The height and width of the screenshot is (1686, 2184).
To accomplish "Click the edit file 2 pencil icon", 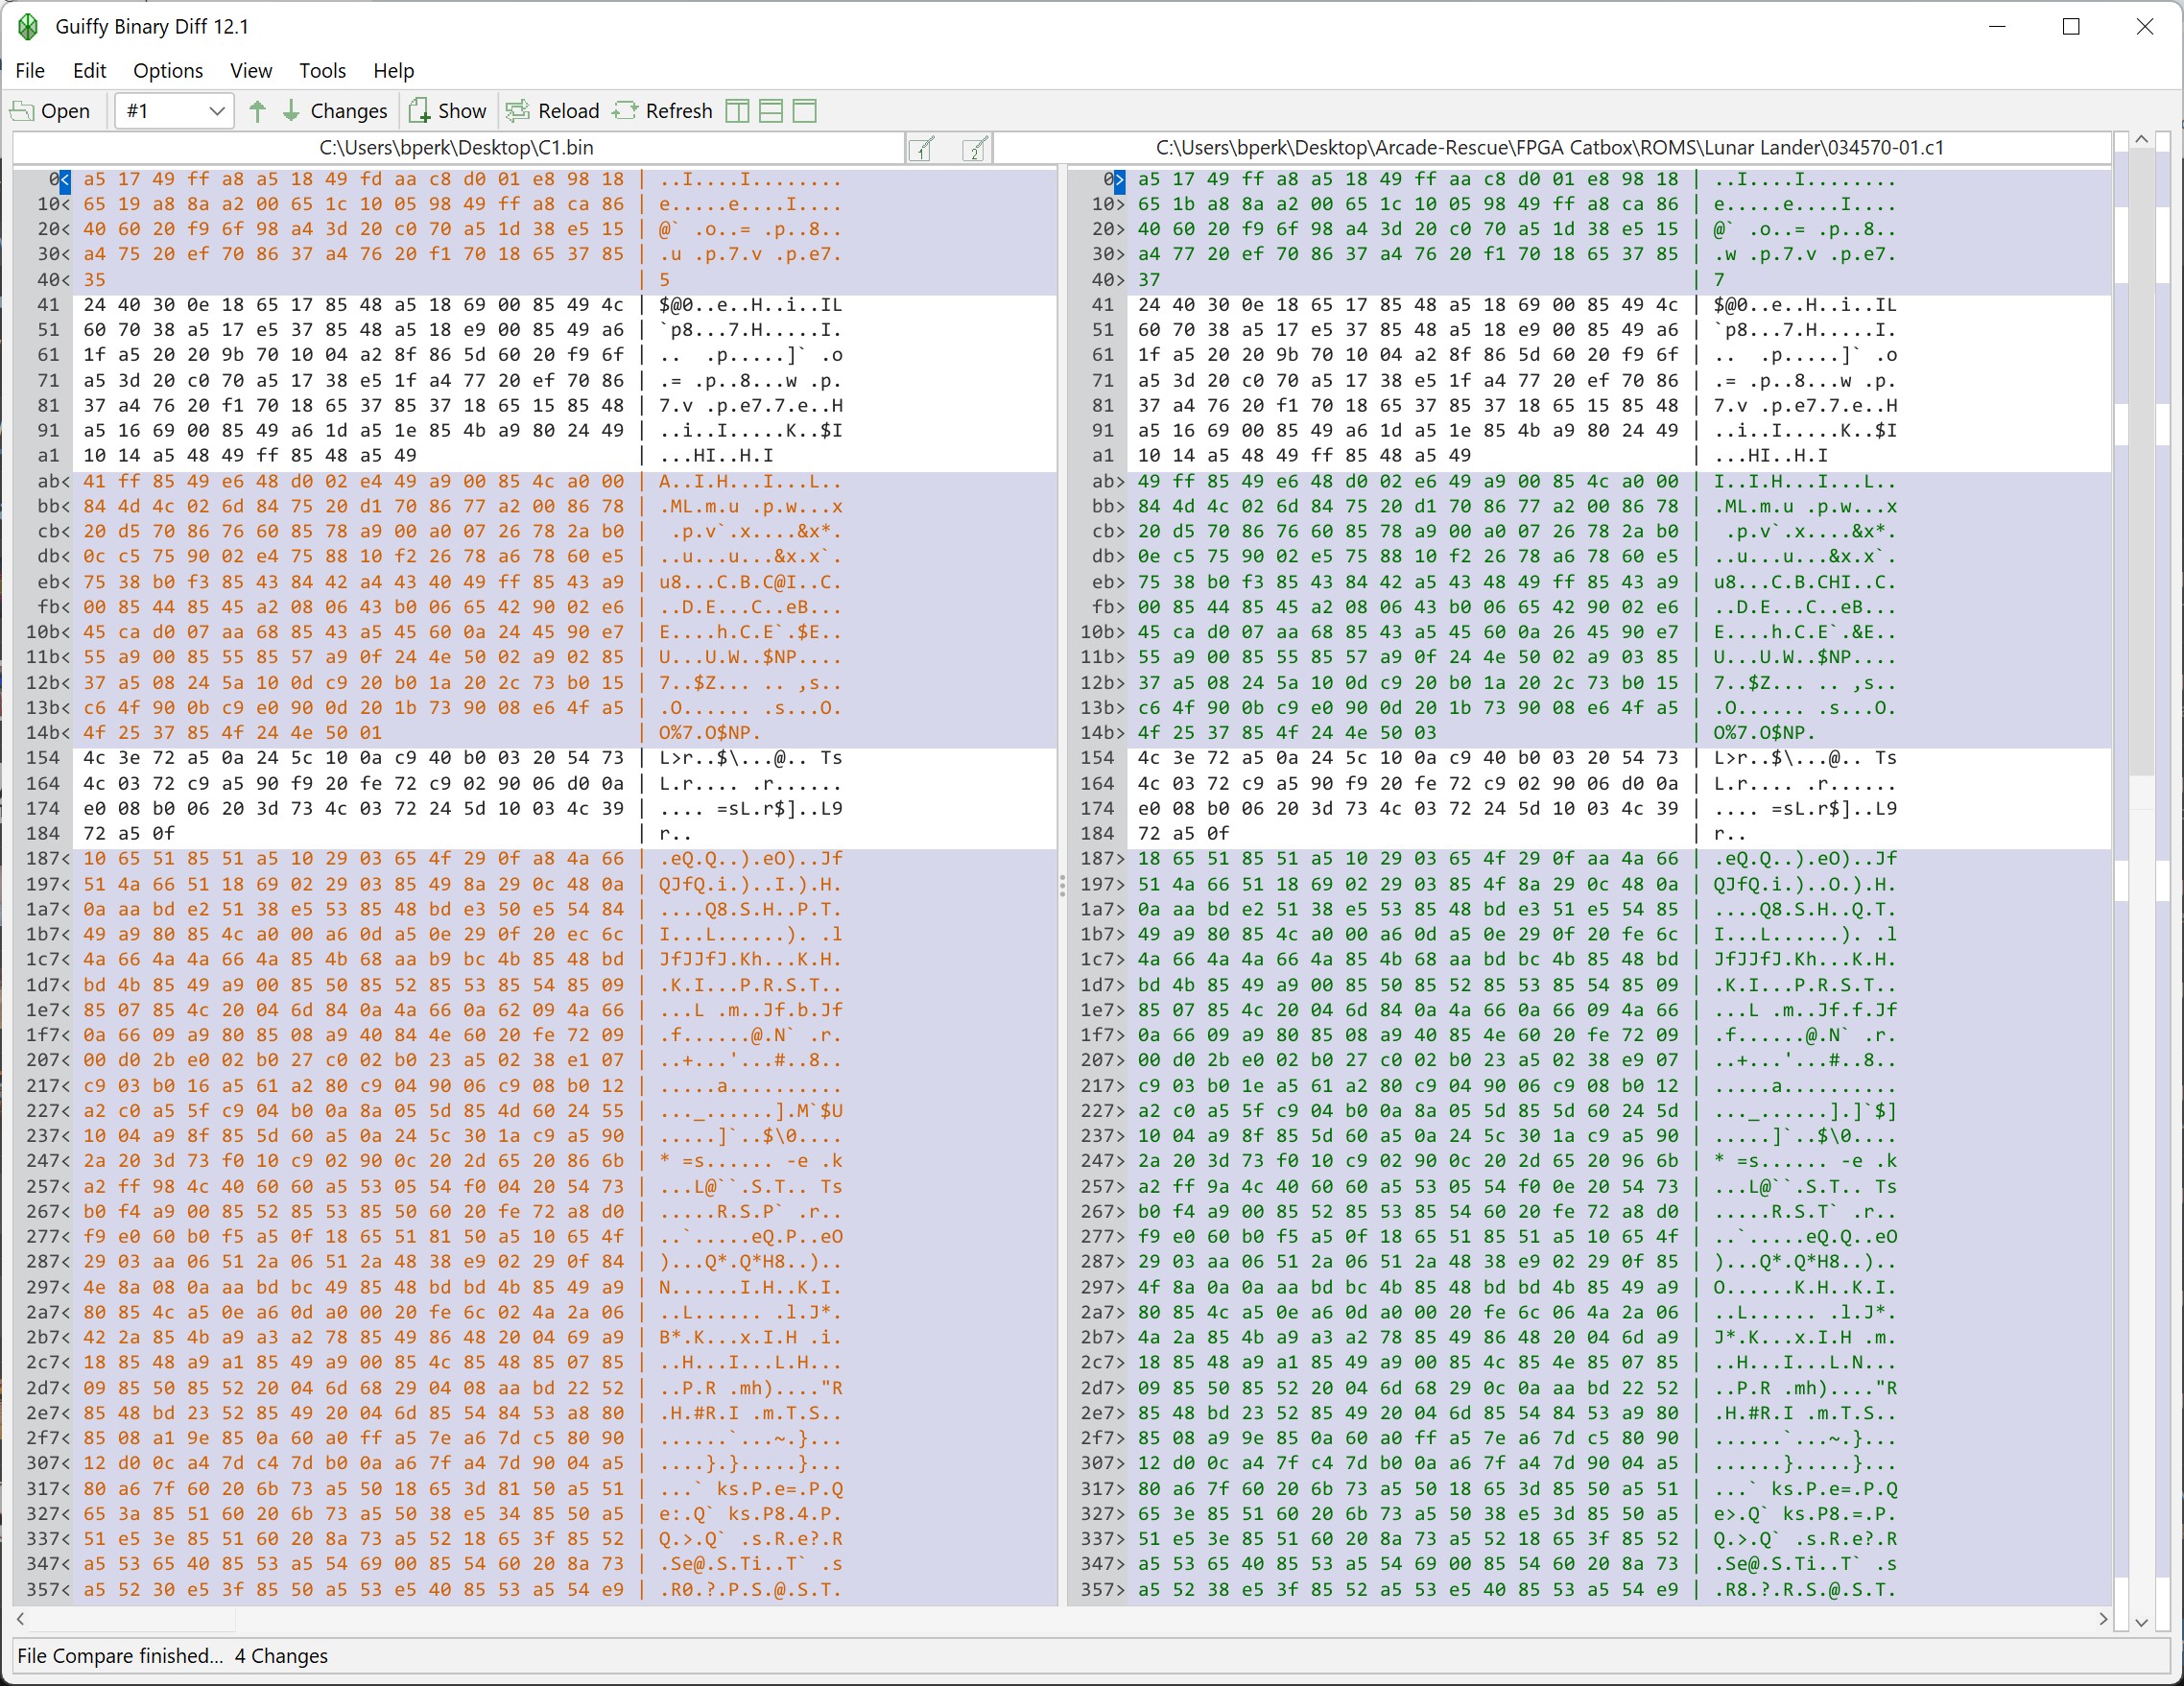I will 975,149.
